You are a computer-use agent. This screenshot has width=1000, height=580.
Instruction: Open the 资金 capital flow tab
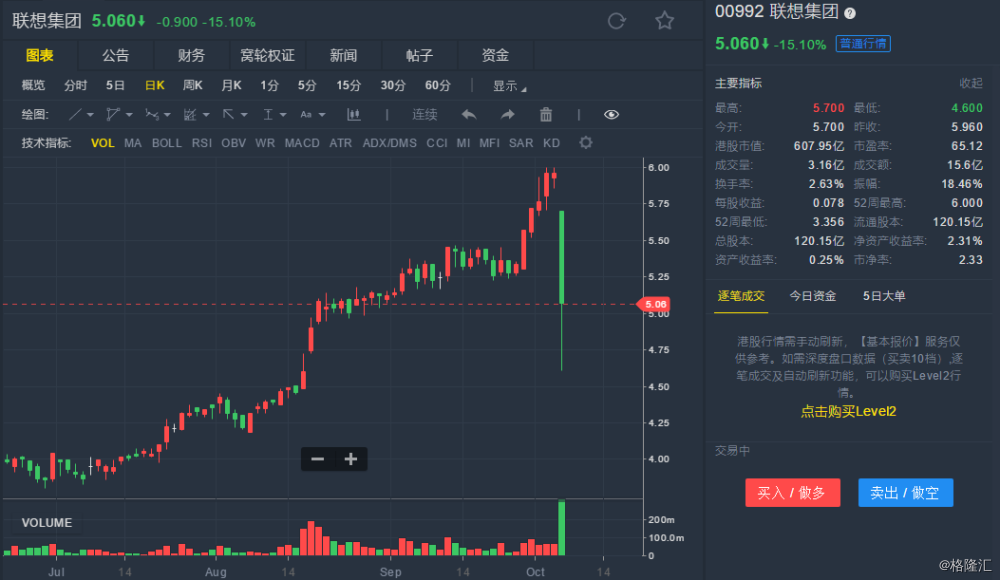click(x=495, y=56)
